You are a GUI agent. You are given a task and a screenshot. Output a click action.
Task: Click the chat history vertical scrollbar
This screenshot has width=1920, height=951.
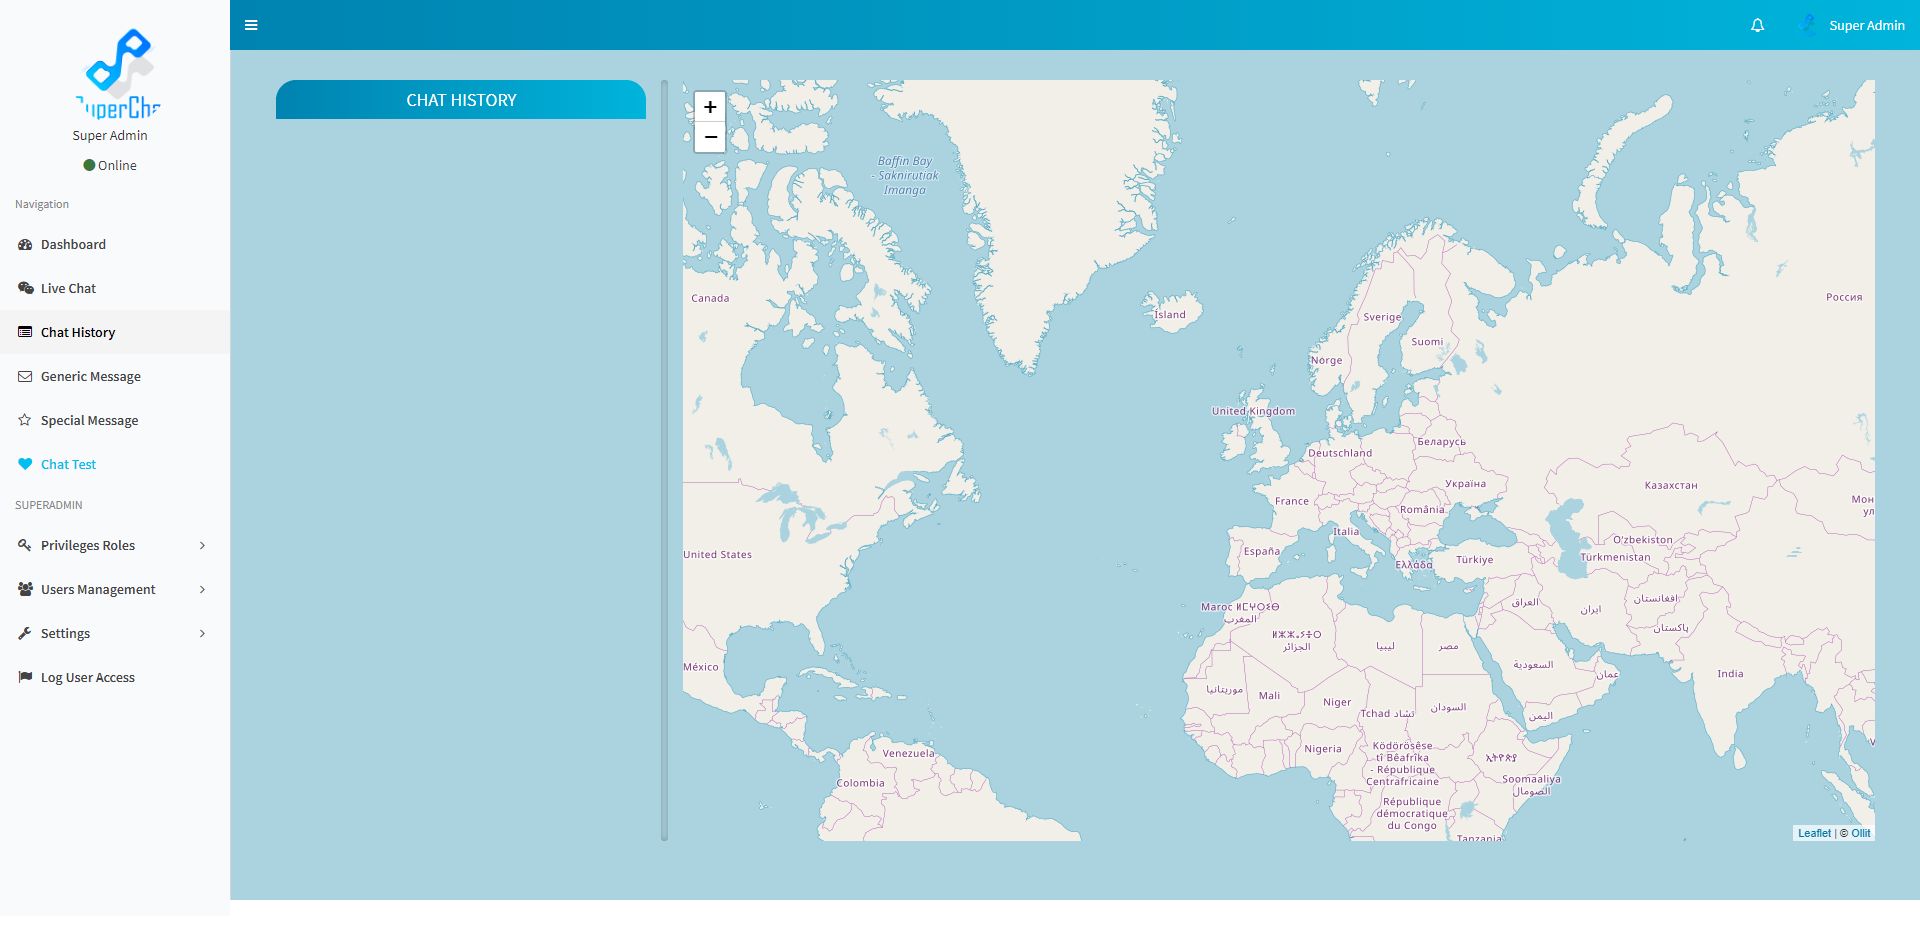[x=664, y=460]
